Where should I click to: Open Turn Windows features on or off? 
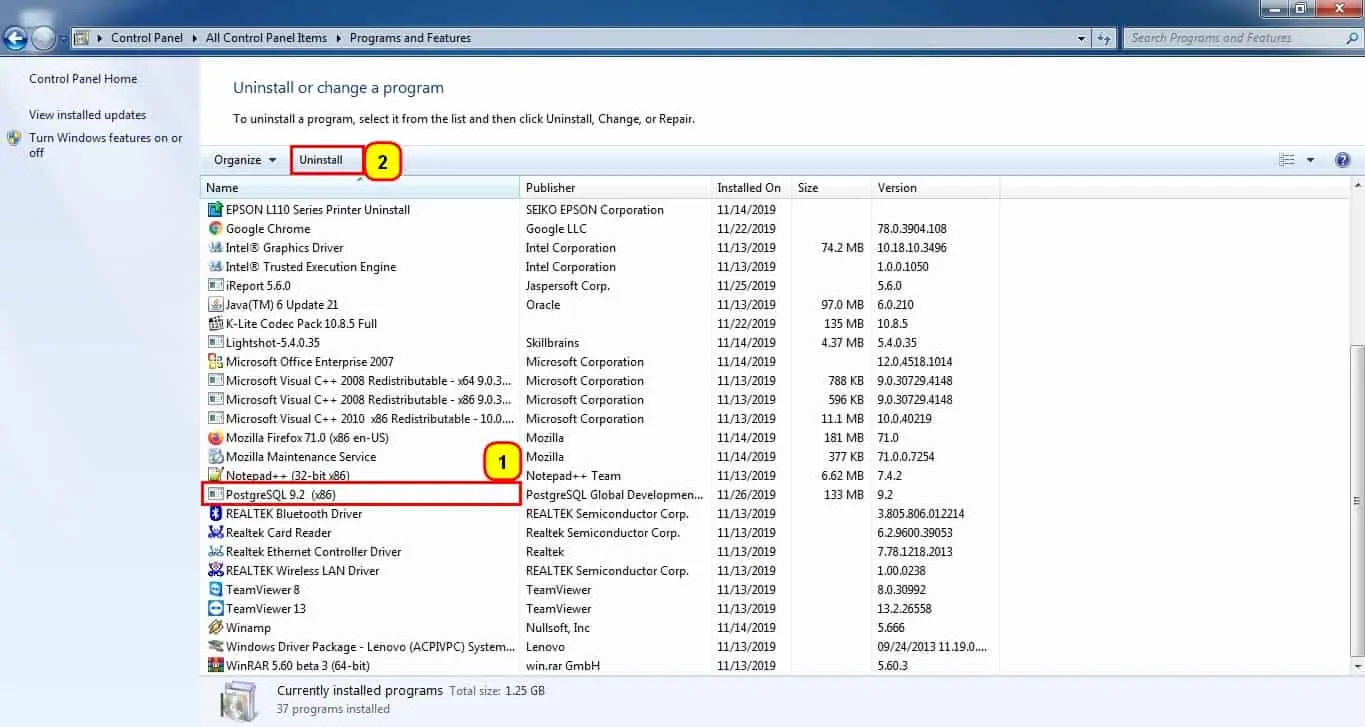(x=105, y=145)
